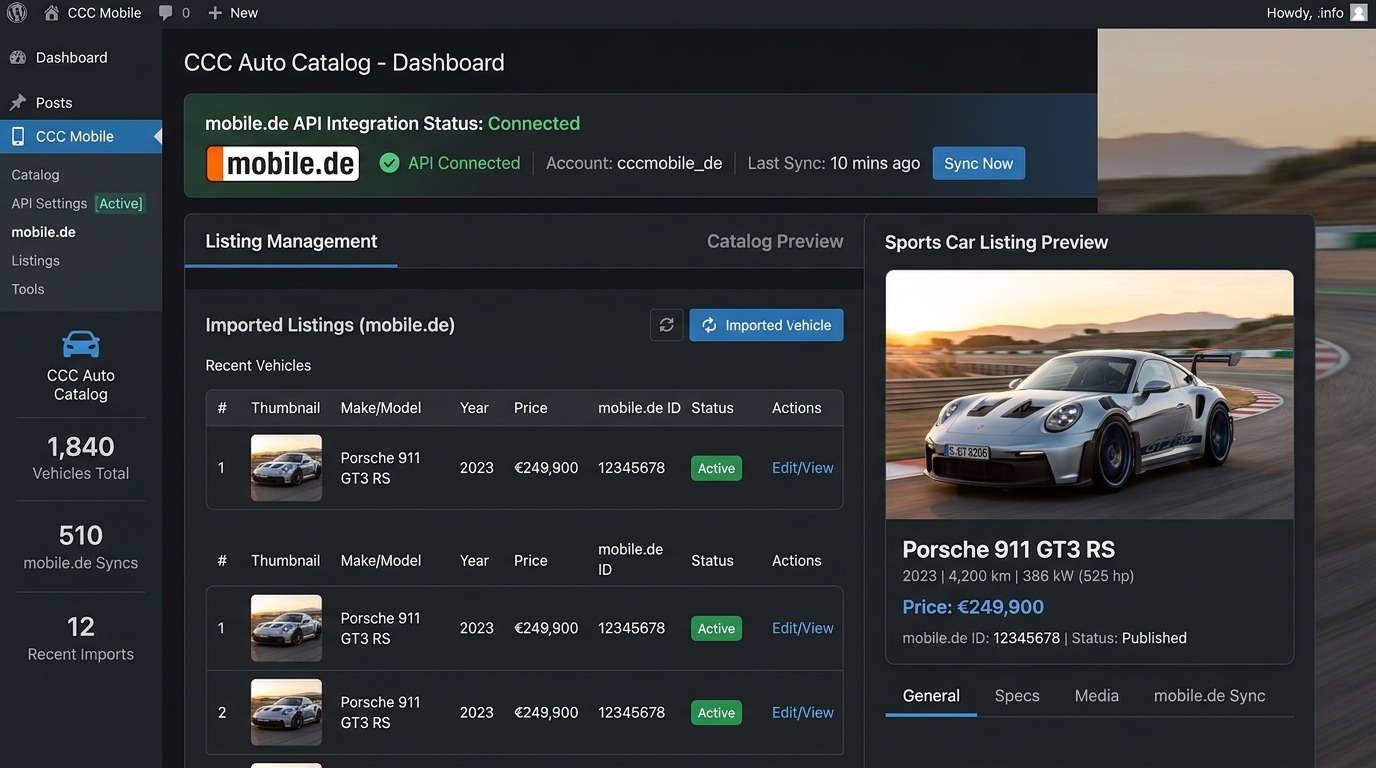Open Edit/View for row 2 listing
Image resolution: width=1376 pixels, height=768 pixels.
tap(802, 713)
